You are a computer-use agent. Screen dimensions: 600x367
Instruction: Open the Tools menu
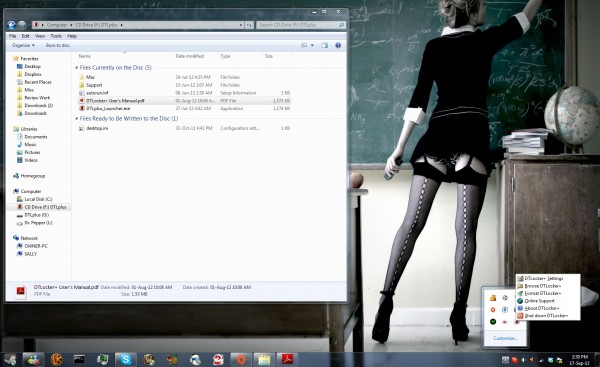click(x=56, y=36)
